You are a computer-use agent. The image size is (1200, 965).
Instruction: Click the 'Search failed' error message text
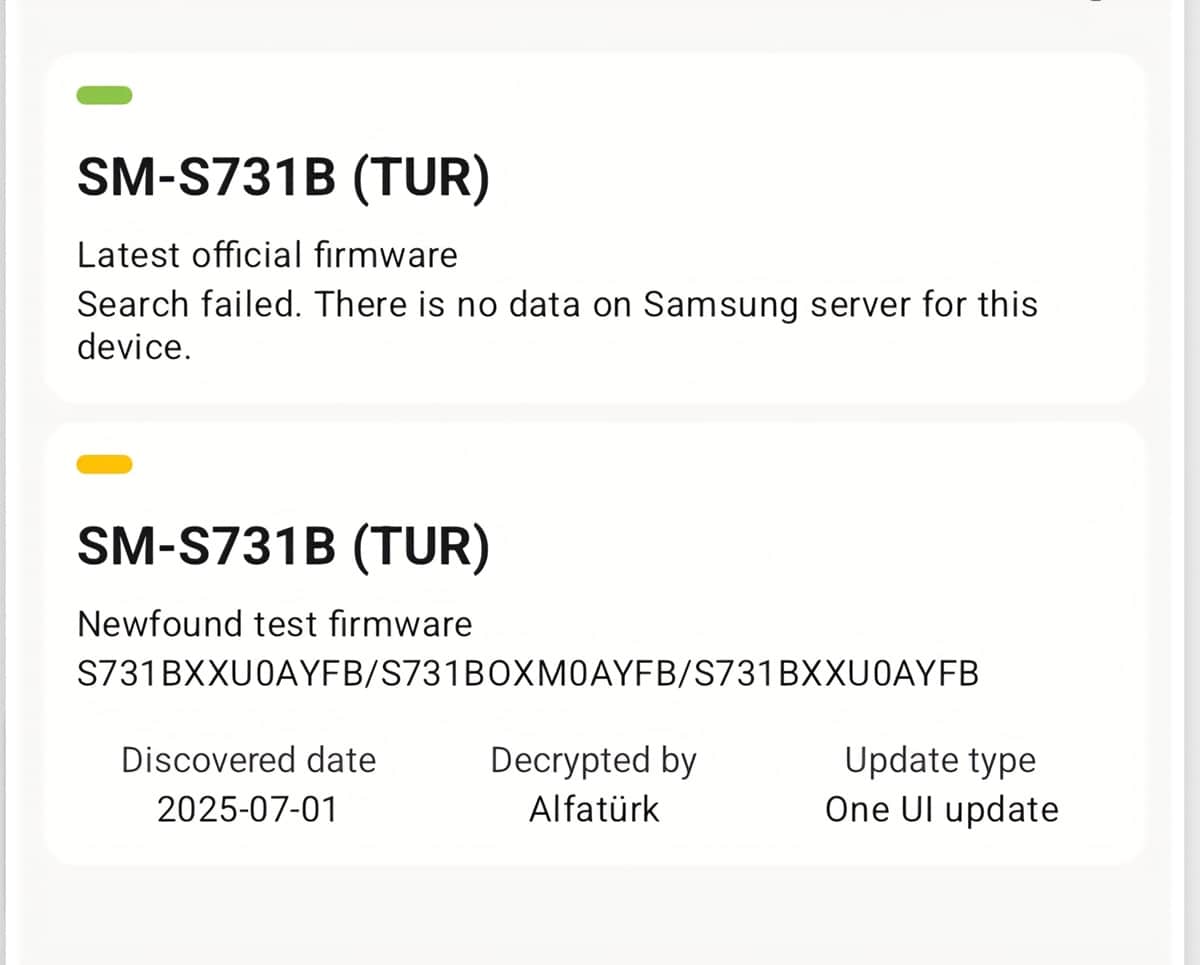coord(557,304)
